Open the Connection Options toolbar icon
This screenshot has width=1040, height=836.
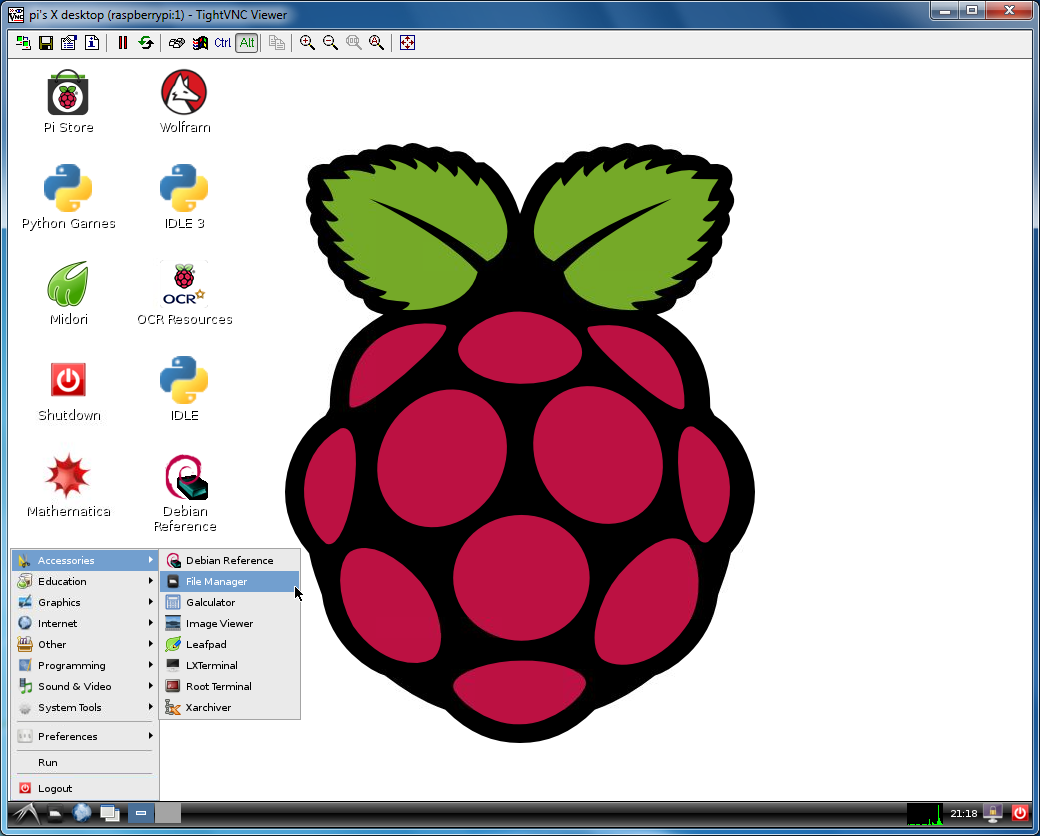coord(68,43)
